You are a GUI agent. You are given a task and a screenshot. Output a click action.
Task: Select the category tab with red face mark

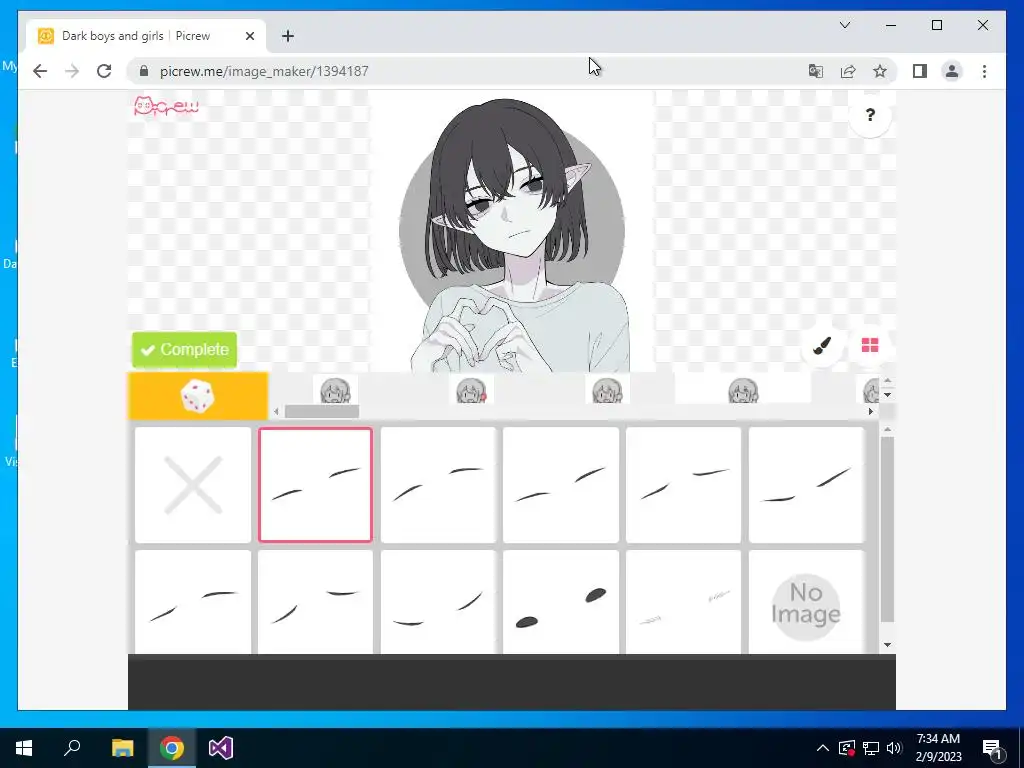[x=470, y=390]
